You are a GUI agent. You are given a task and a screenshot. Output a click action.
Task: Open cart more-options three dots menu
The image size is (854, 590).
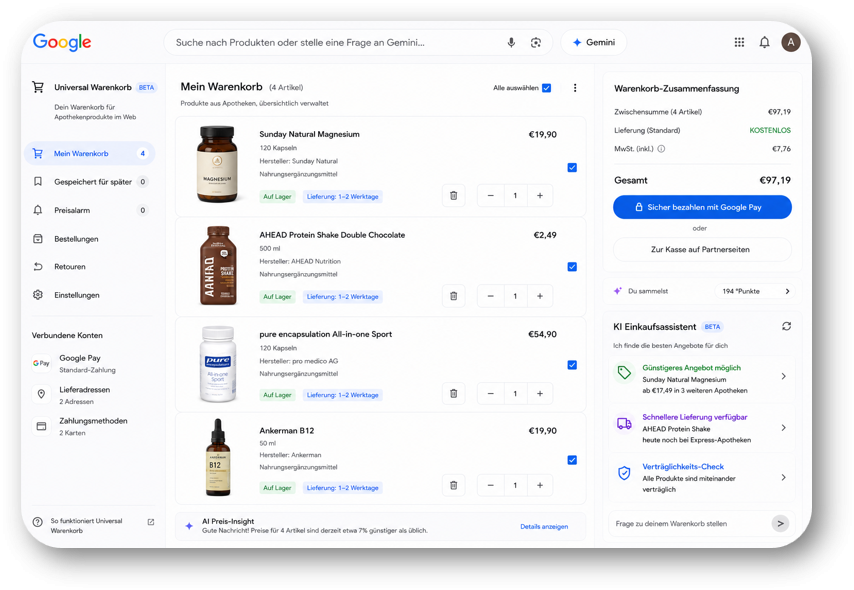tap(575, 88)
